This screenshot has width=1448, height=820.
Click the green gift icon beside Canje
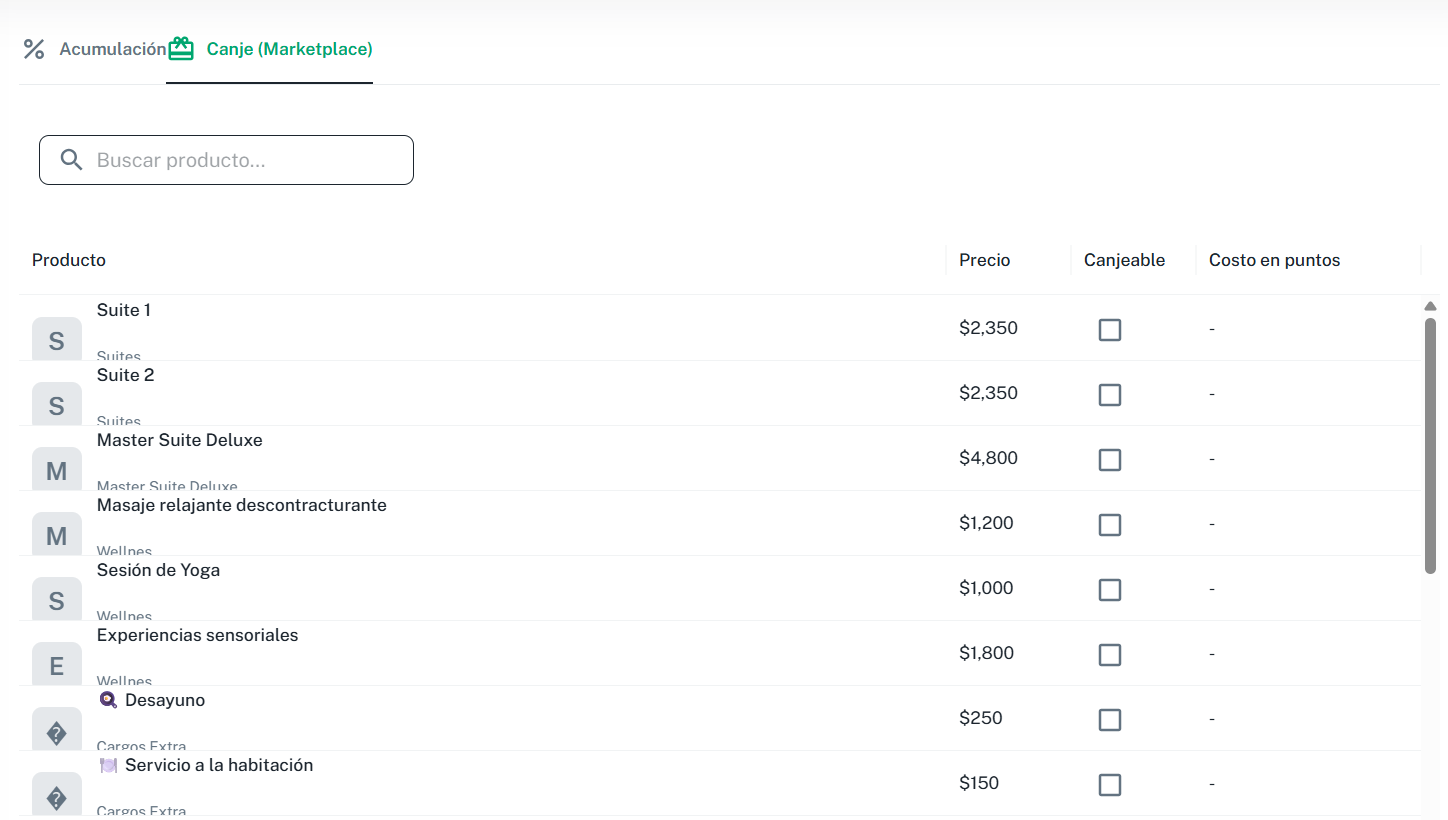[181, 47]
